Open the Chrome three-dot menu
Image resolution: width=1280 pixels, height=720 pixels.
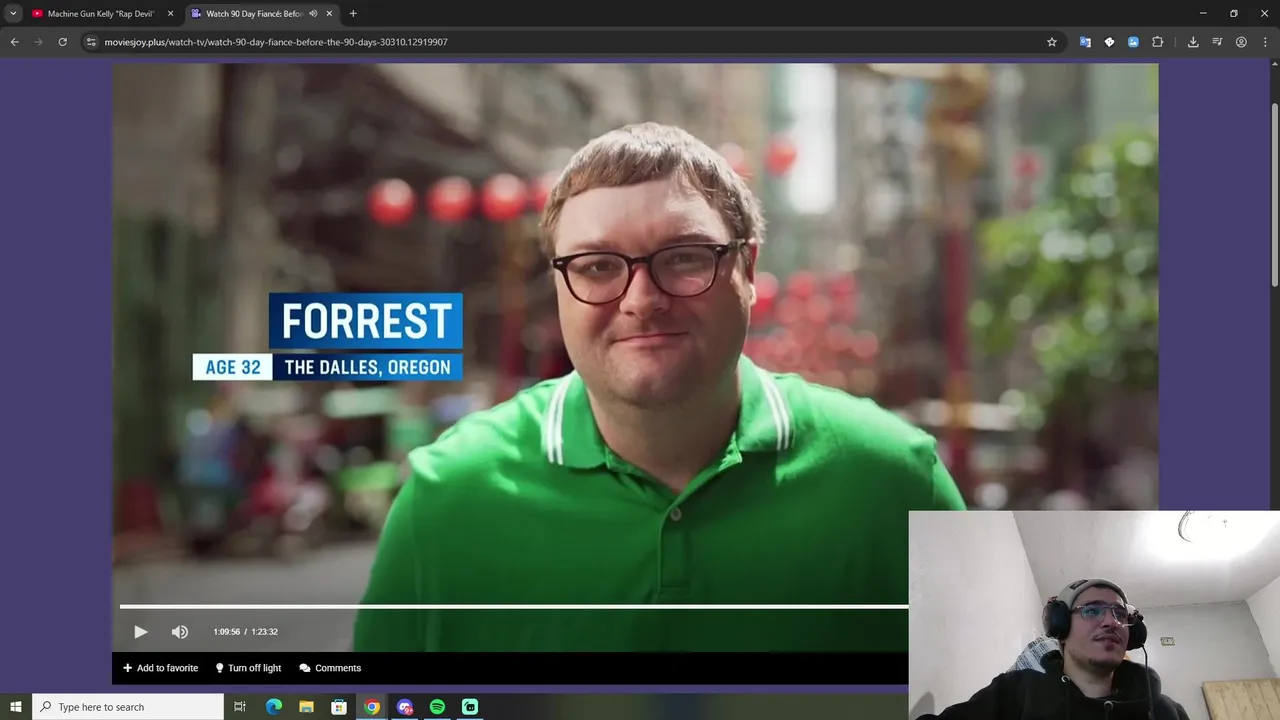(x=1265, y=42)
